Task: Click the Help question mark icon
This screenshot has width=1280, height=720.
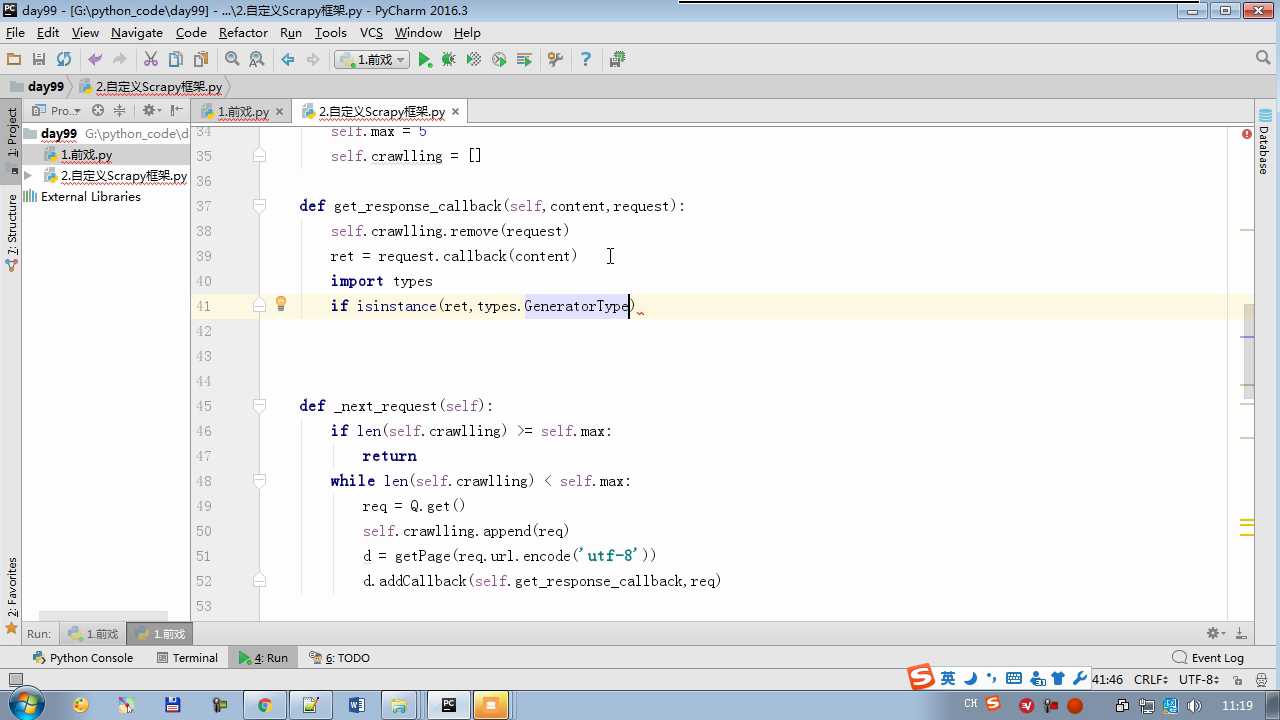Action: (x=586, y=60)
